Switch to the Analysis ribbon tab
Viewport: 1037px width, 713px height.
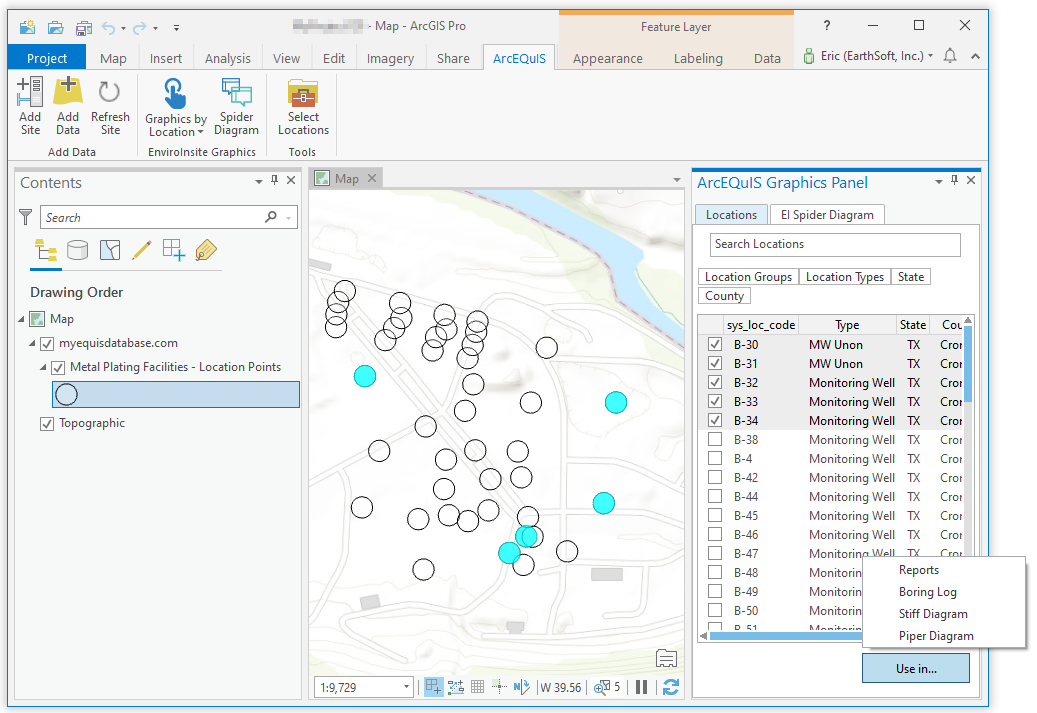point(228,58)
